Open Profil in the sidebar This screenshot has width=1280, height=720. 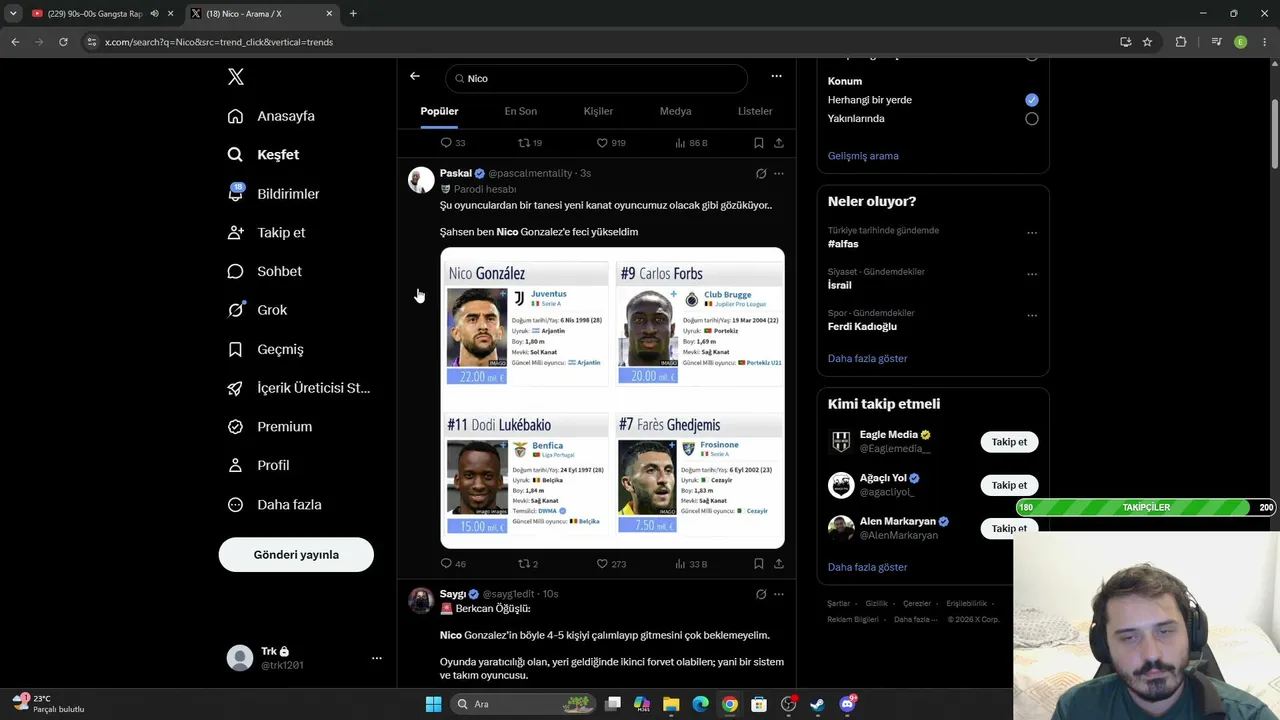[258, 465]
